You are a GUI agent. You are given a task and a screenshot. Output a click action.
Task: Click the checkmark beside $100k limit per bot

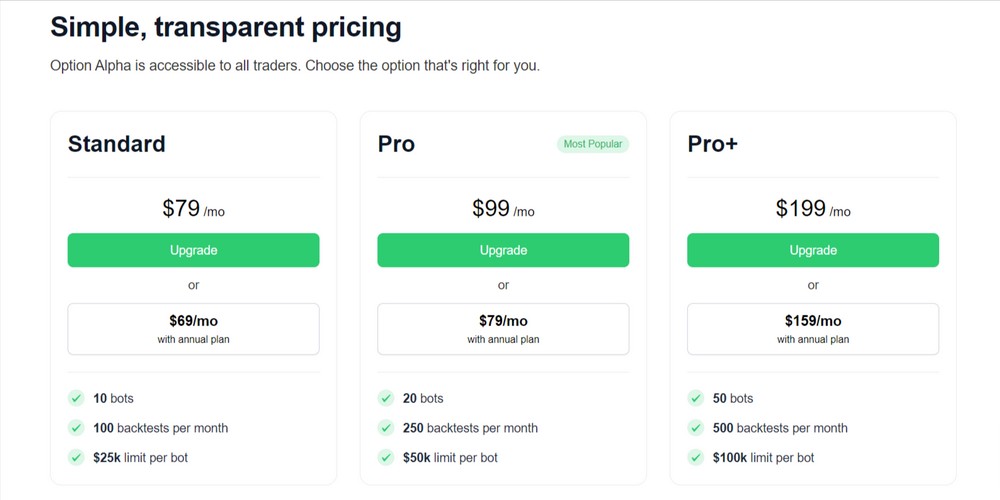696,457
